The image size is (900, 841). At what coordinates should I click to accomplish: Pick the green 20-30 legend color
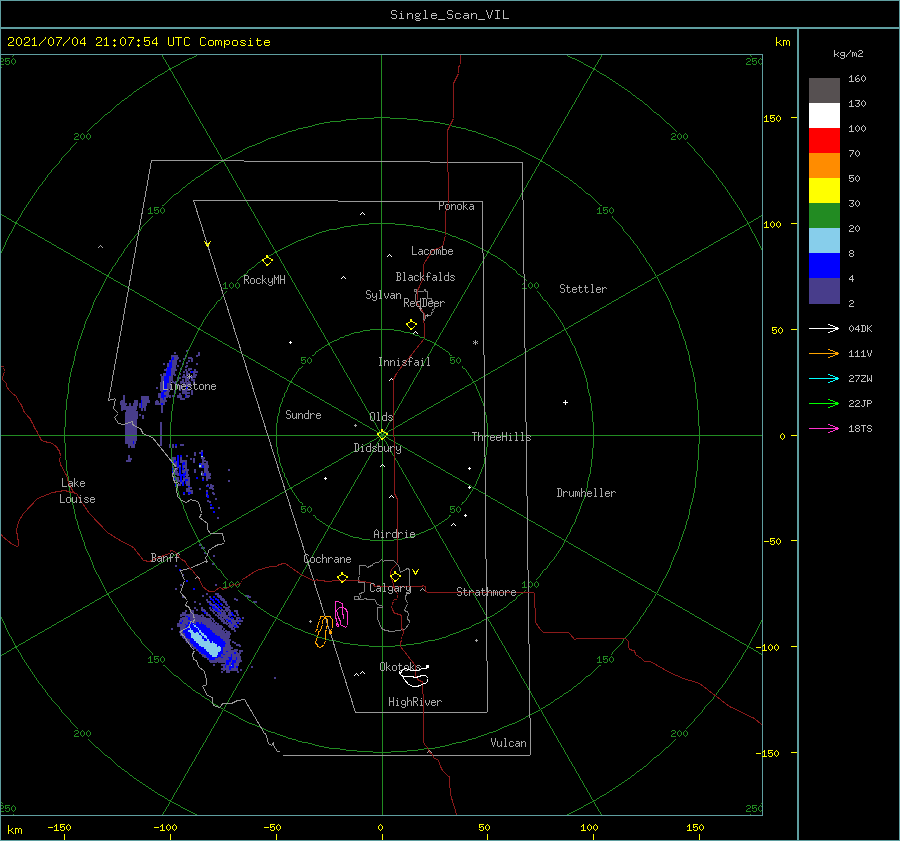pyautogui.click(x=824, y=215)
